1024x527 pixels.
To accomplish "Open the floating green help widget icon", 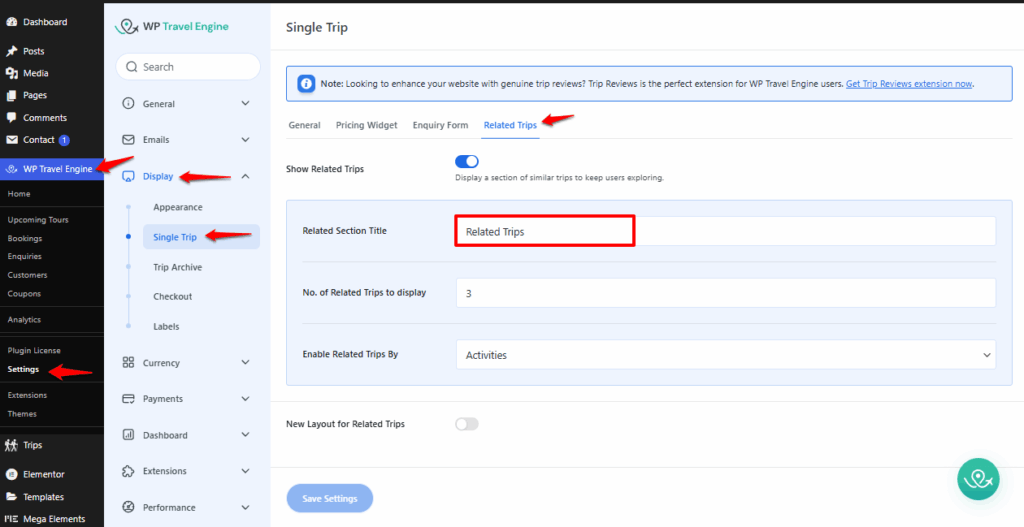I will 979,479.
